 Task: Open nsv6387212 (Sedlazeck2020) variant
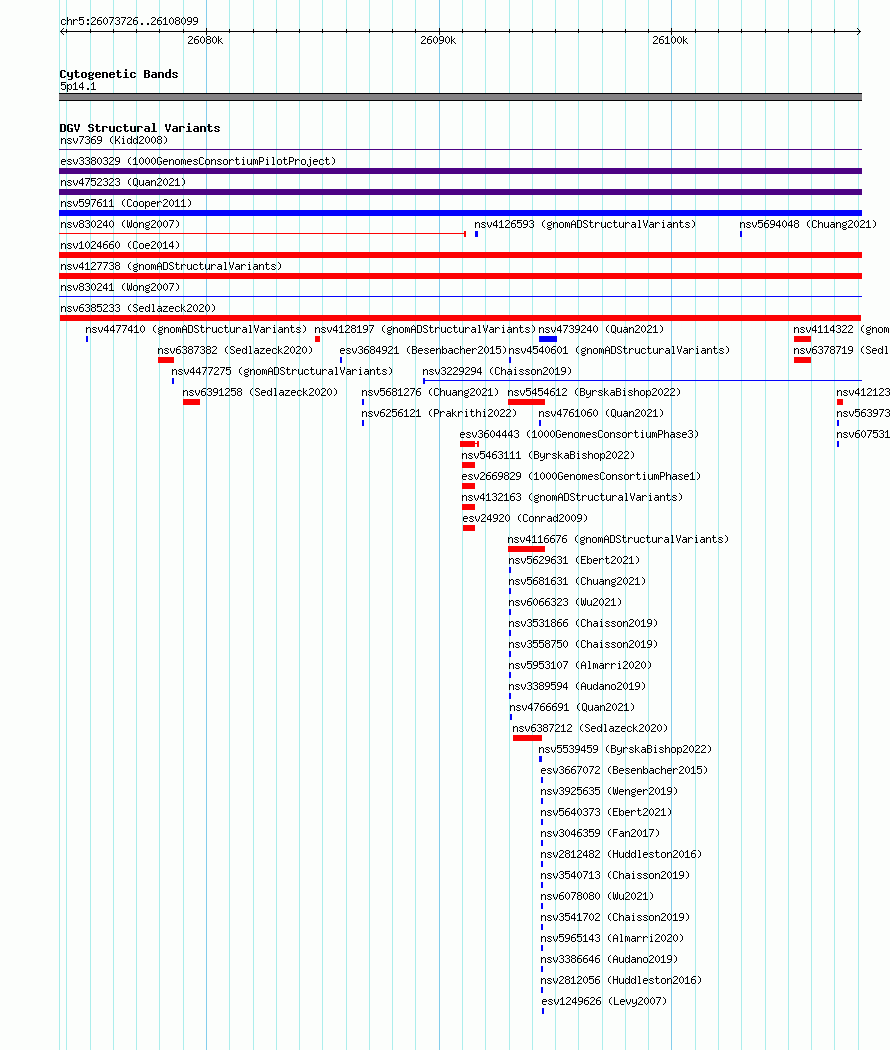(590, 729)
